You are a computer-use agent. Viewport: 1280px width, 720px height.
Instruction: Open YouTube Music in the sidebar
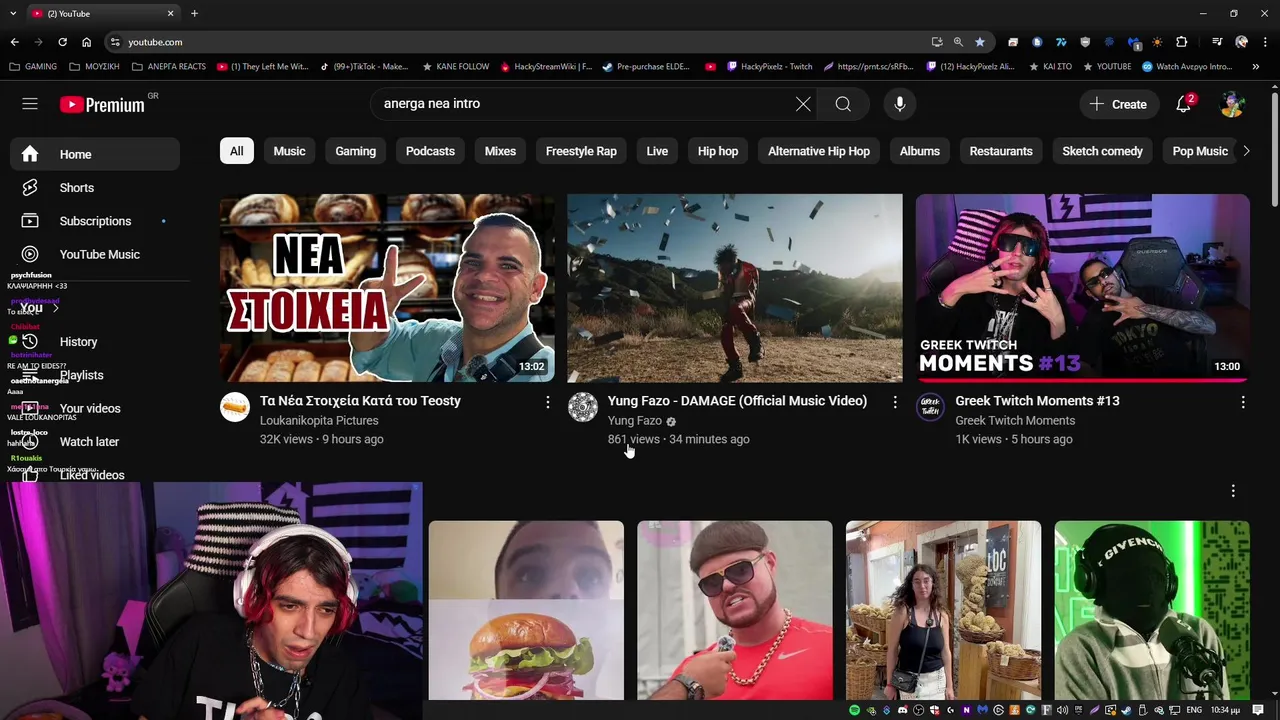pyautogui.click(x=95, y=254)
